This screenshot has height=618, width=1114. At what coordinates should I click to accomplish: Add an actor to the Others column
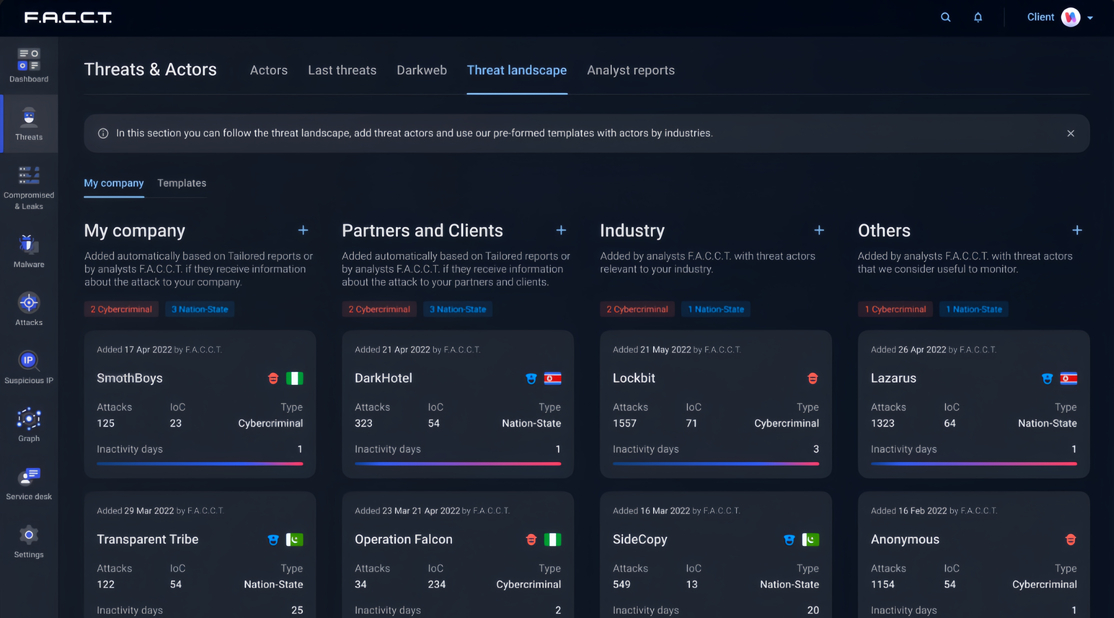[x=1077, y=230]
